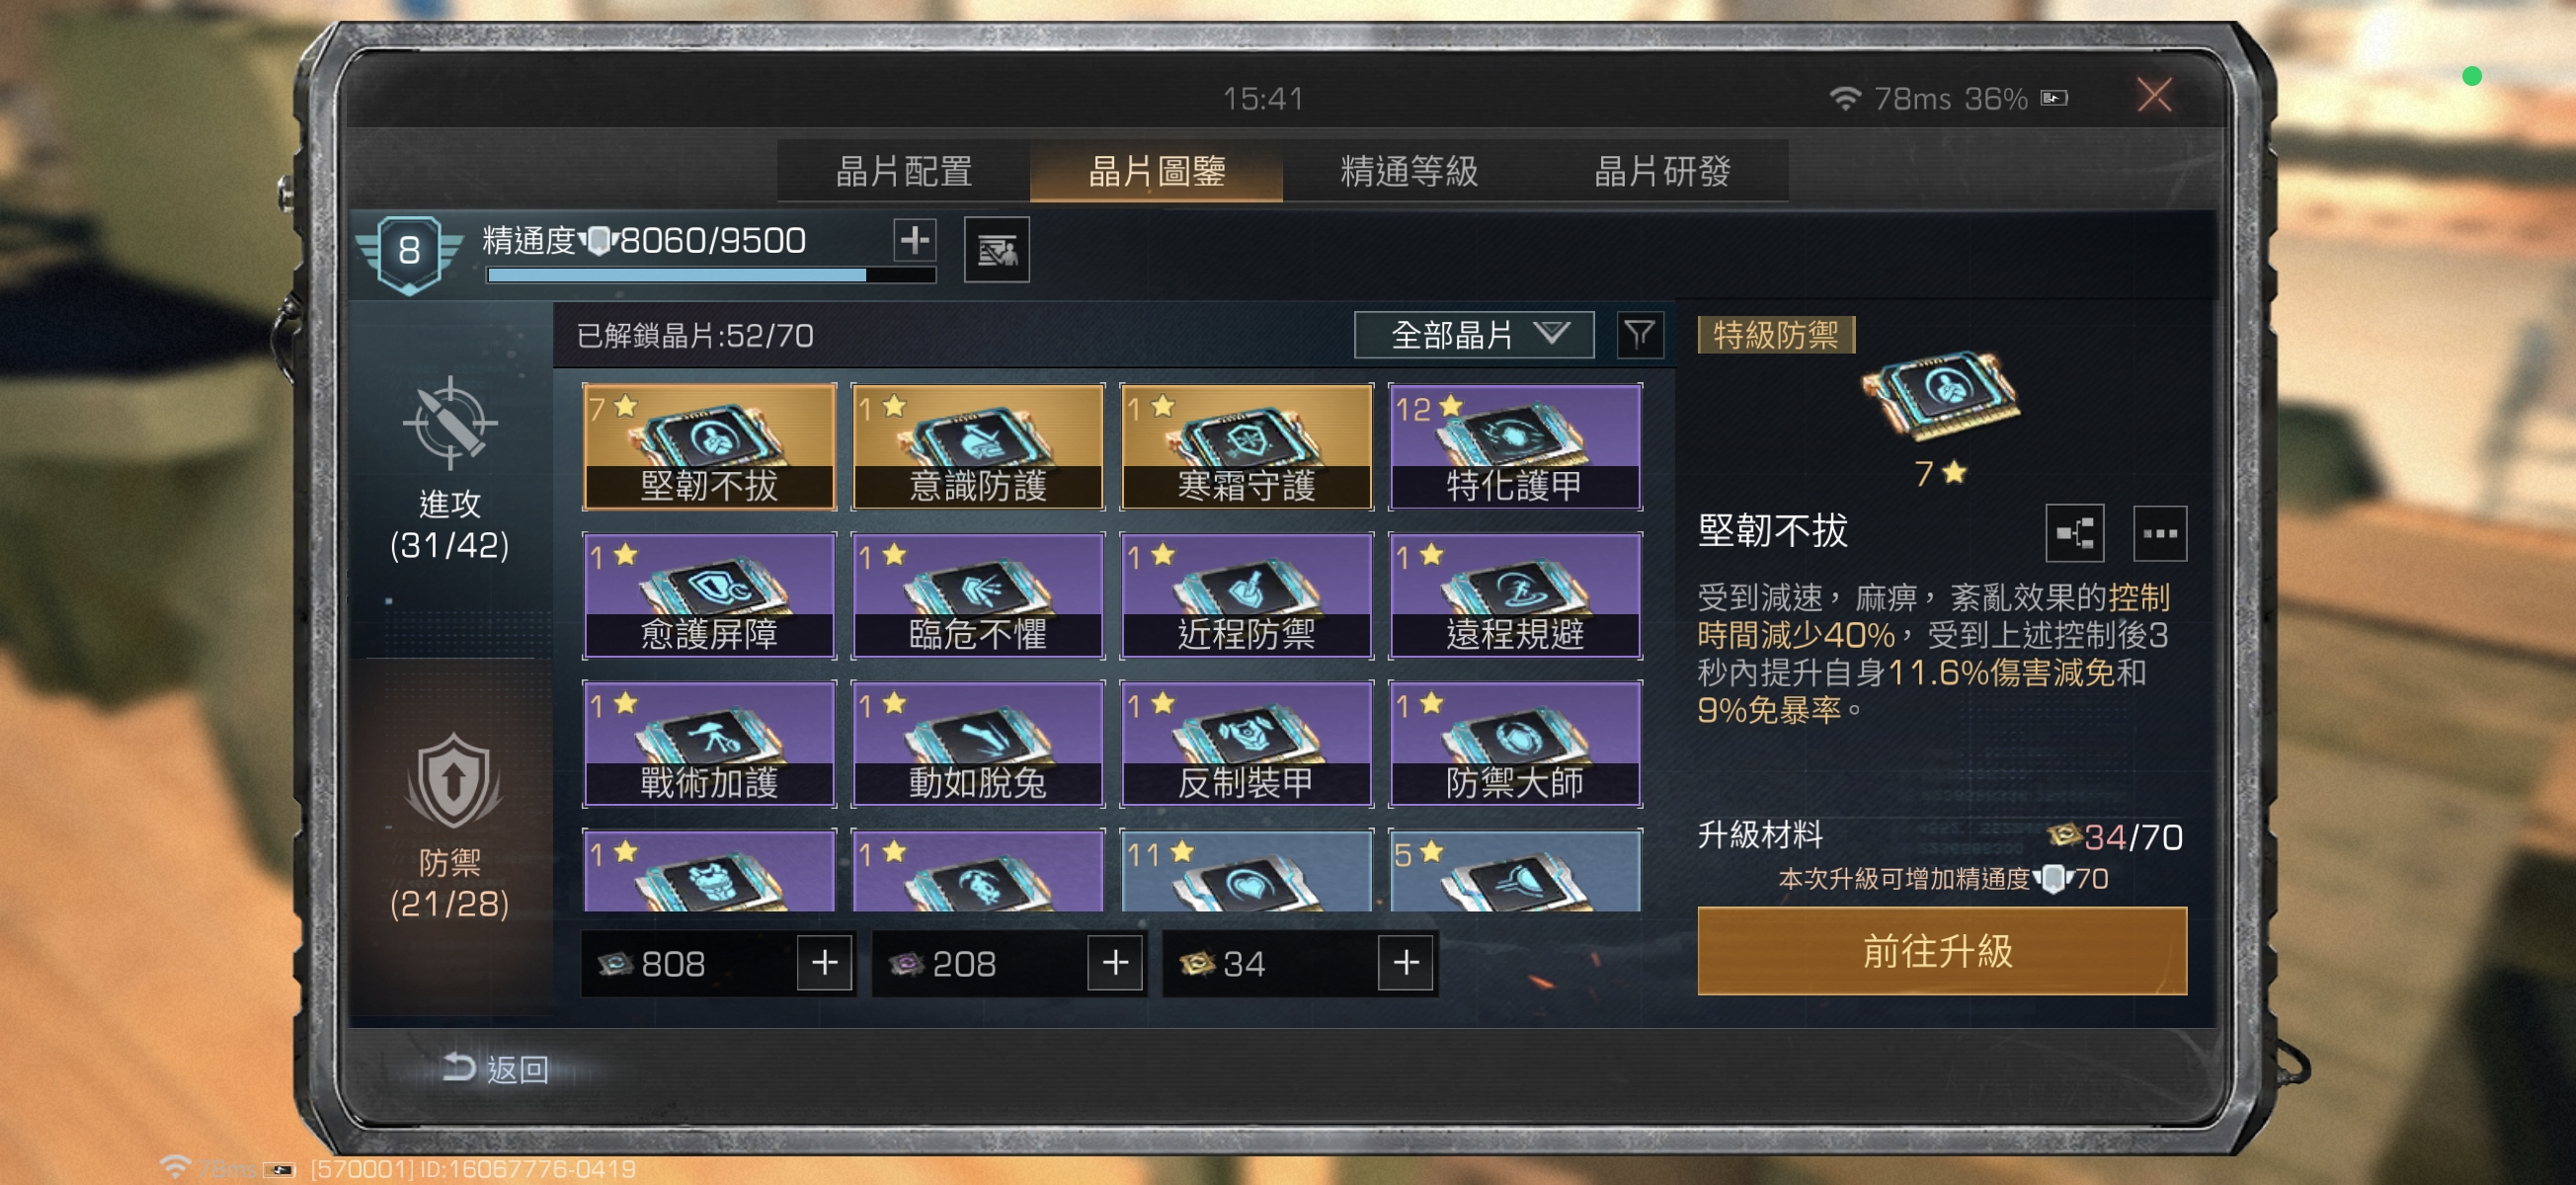Open the 晶片研發 tab
The width and height of the screenshot is (2576, 1185).
click(1662, 171)
